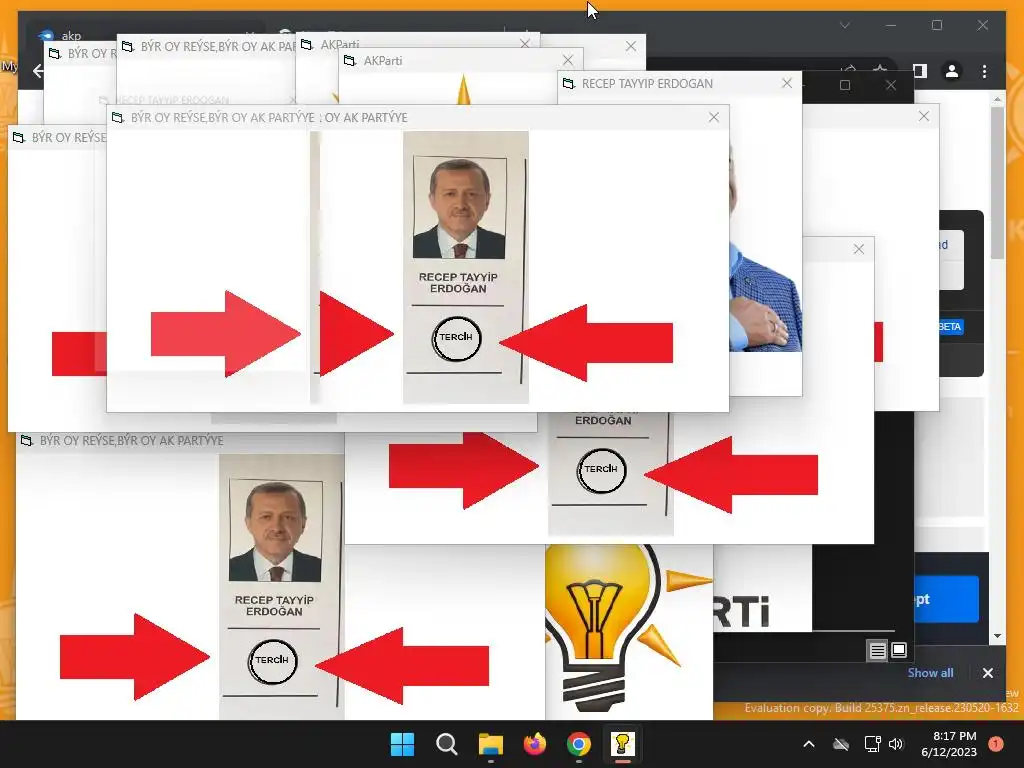Open the Windows Start menu
The width and height of the screenshot is (1024, 768).
click(402, 744)
